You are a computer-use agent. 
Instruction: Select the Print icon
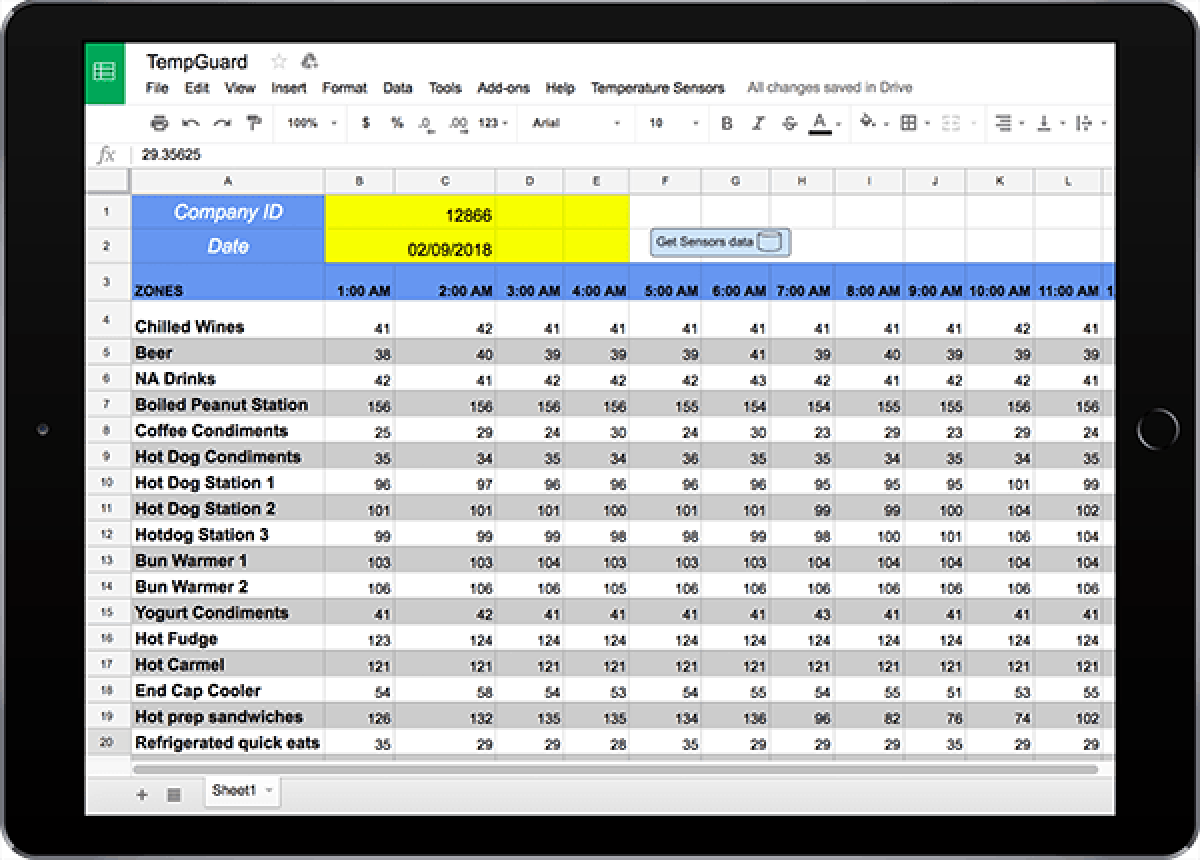[x=160, y=122]
